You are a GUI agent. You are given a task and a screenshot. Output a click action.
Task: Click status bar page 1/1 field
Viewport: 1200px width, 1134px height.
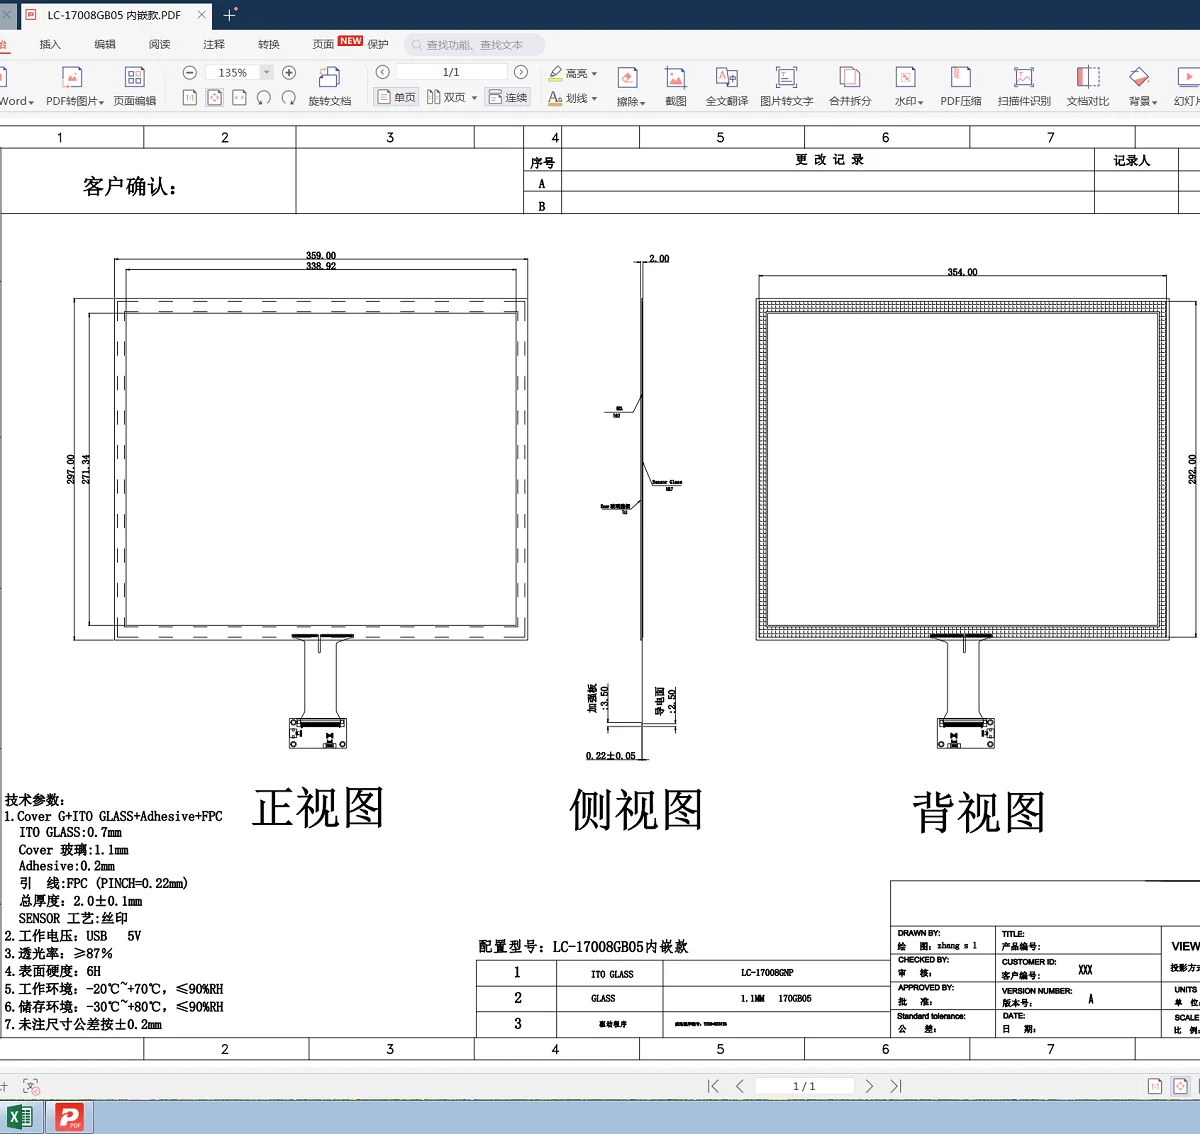tap(804, 1086)
